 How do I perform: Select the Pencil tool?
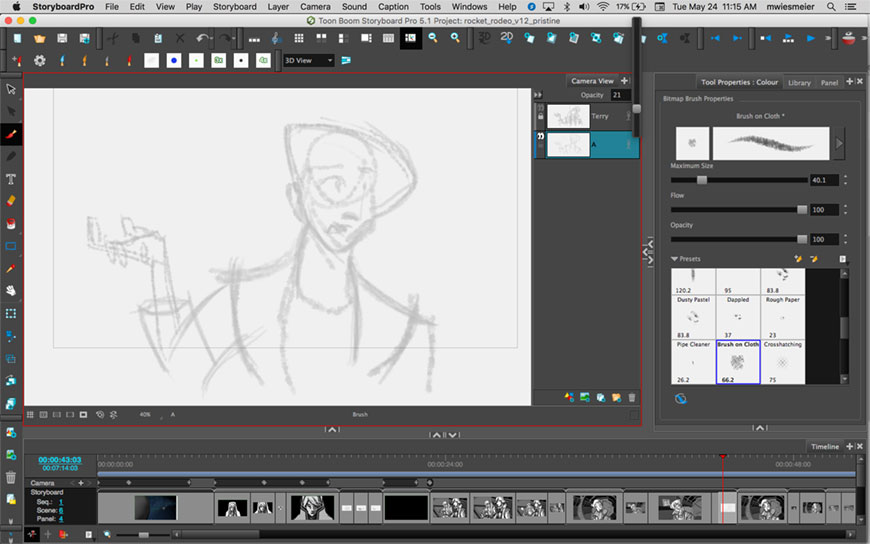tap(11, 157)
